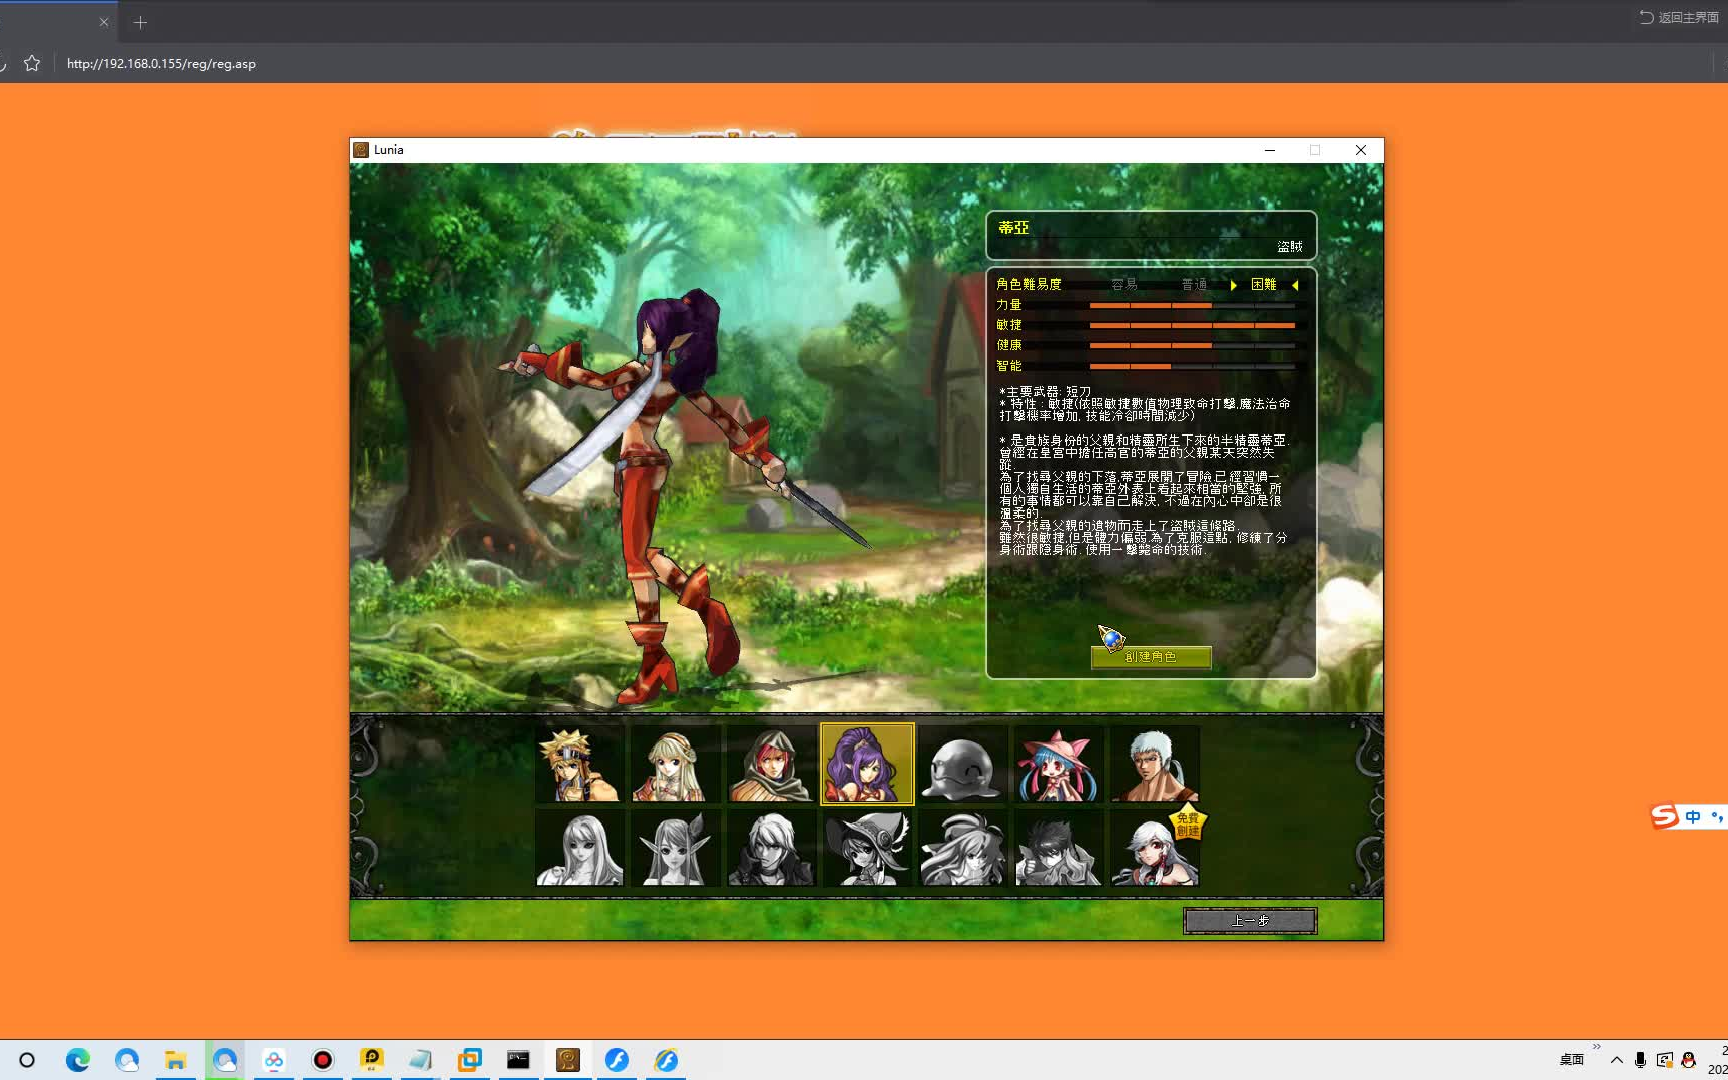1728x1080 pixels.
Task: Select the red-haired hooded wizard portrait
Action: click(x=771, y=764)
